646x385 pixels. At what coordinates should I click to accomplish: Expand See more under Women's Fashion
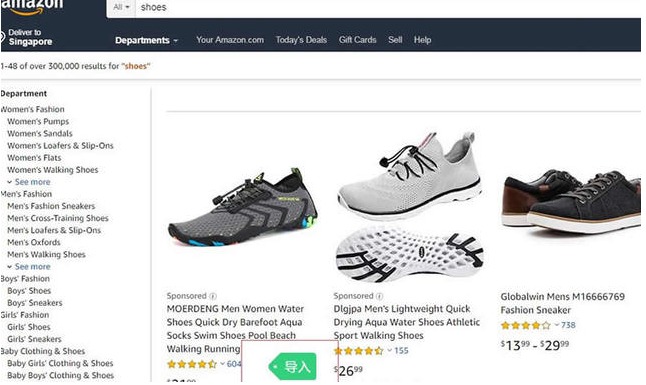pyautogui.click(x=29, y=182)
